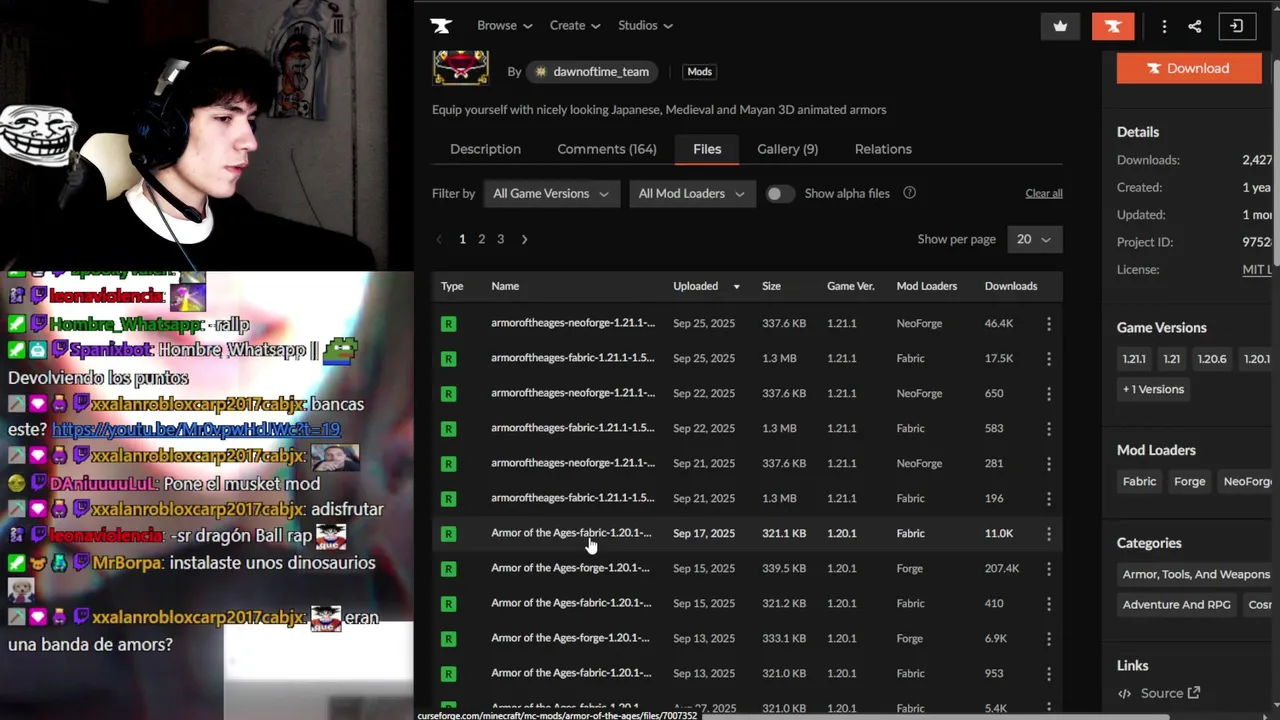
Task: Open Armor of the Ages-forge file from Sep 15
Action: [570, 568]
